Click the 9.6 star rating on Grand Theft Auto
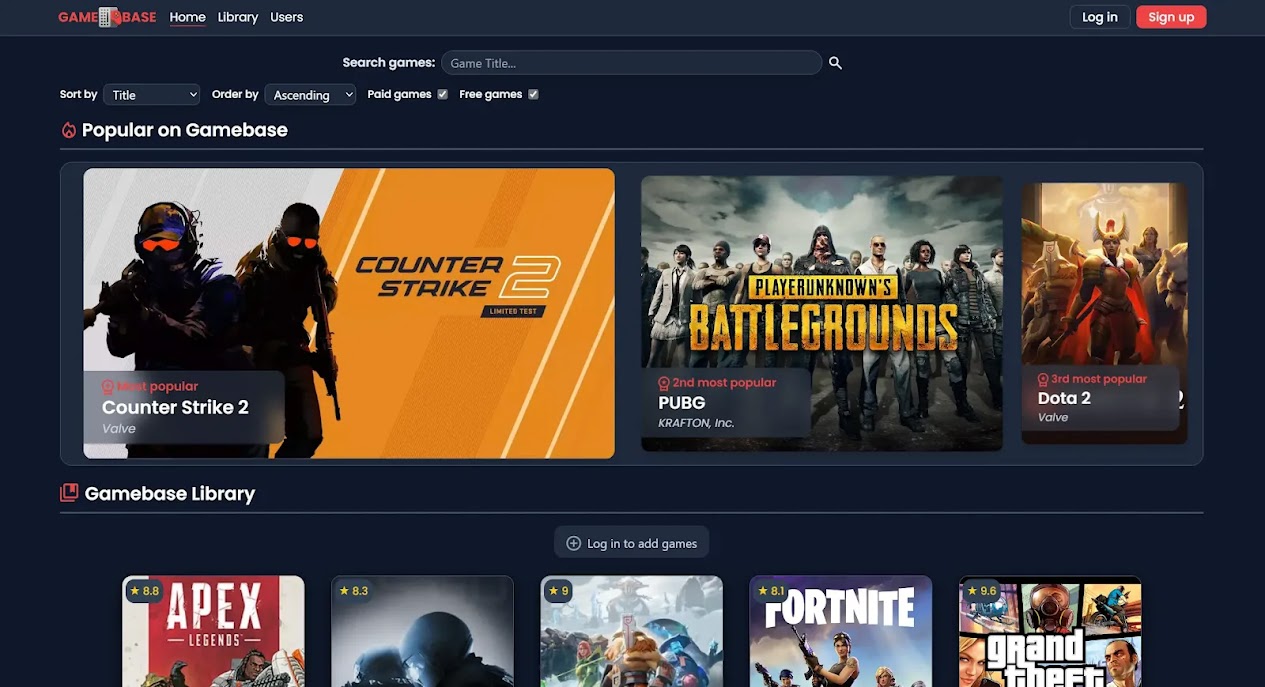The width and height of the screenshot is (1265, 687). point(981,591)
